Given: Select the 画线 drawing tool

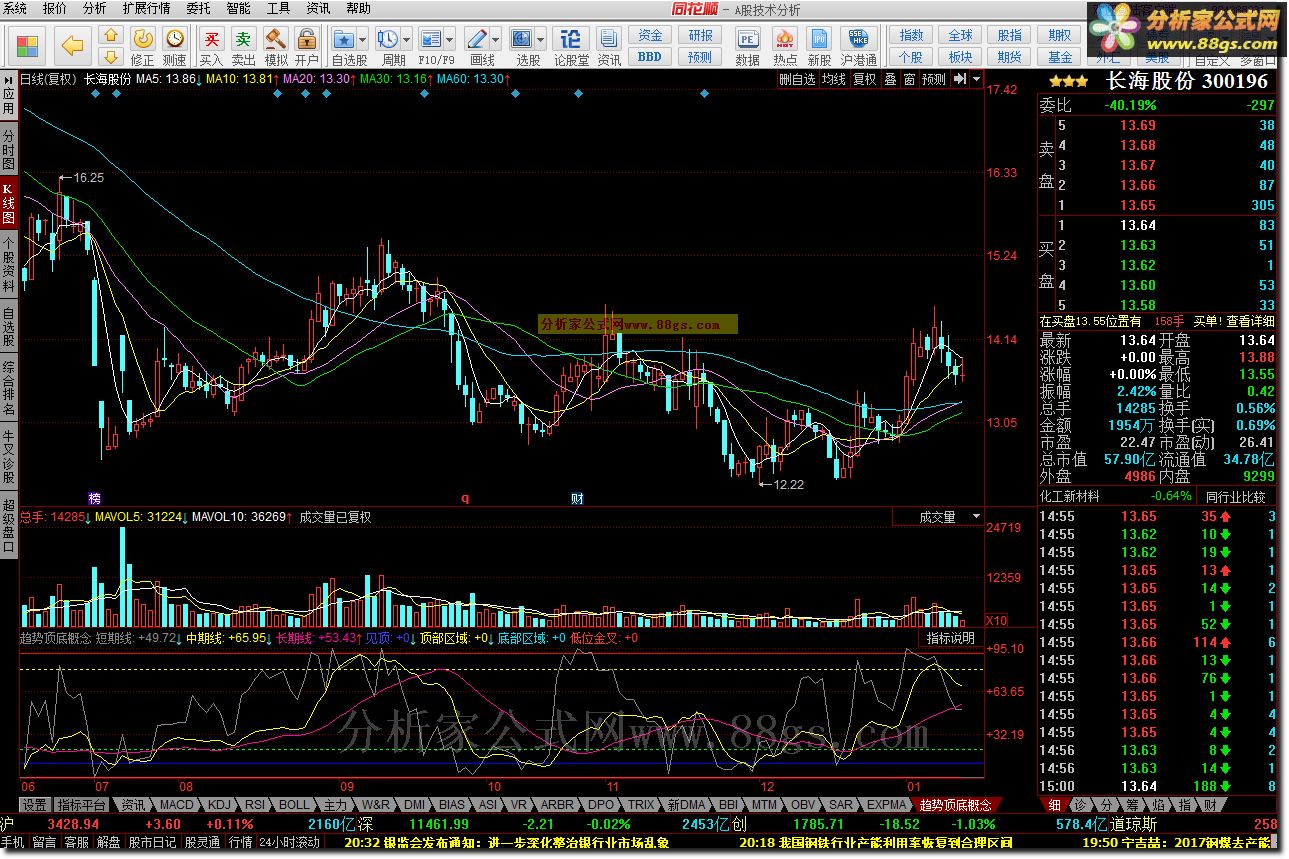Looking at the screenshot, I should point(477,40).
